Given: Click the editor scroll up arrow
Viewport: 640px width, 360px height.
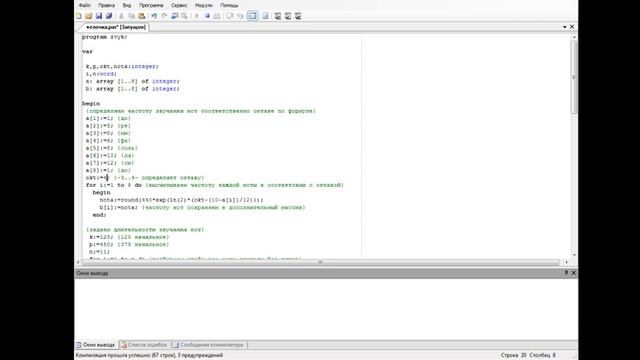Looking at the screenshot, I should point(574,37).
